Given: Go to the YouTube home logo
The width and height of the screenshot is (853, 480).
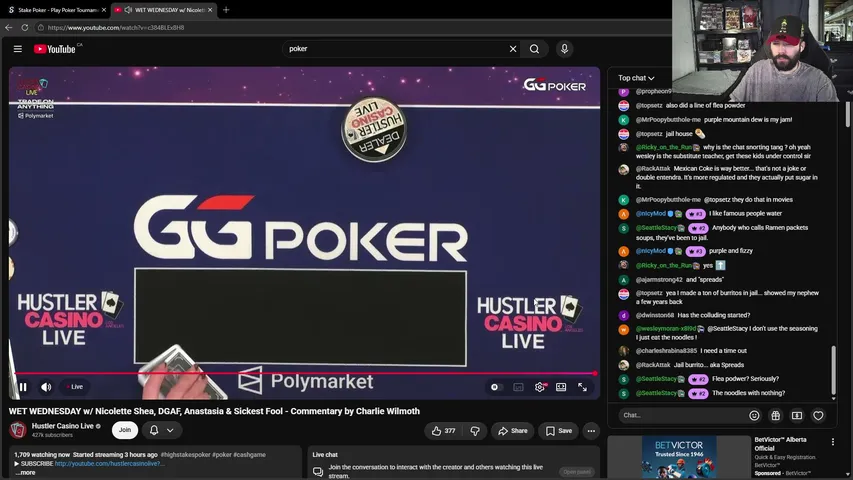Looking at the screenshot, I should point(54,49).
